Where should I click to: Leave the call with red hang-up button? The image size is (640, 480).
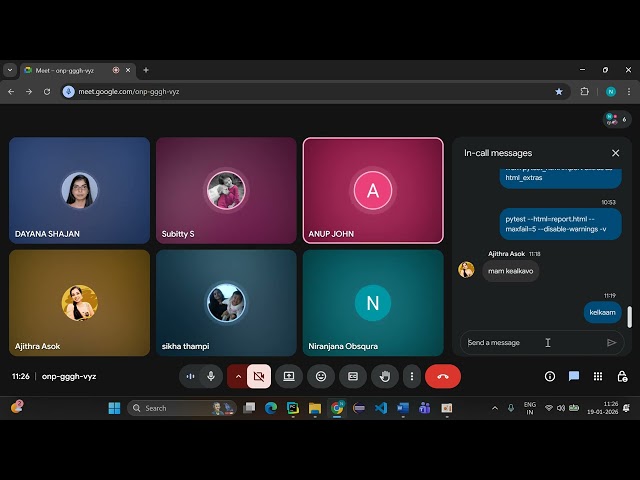coord(443,376)
